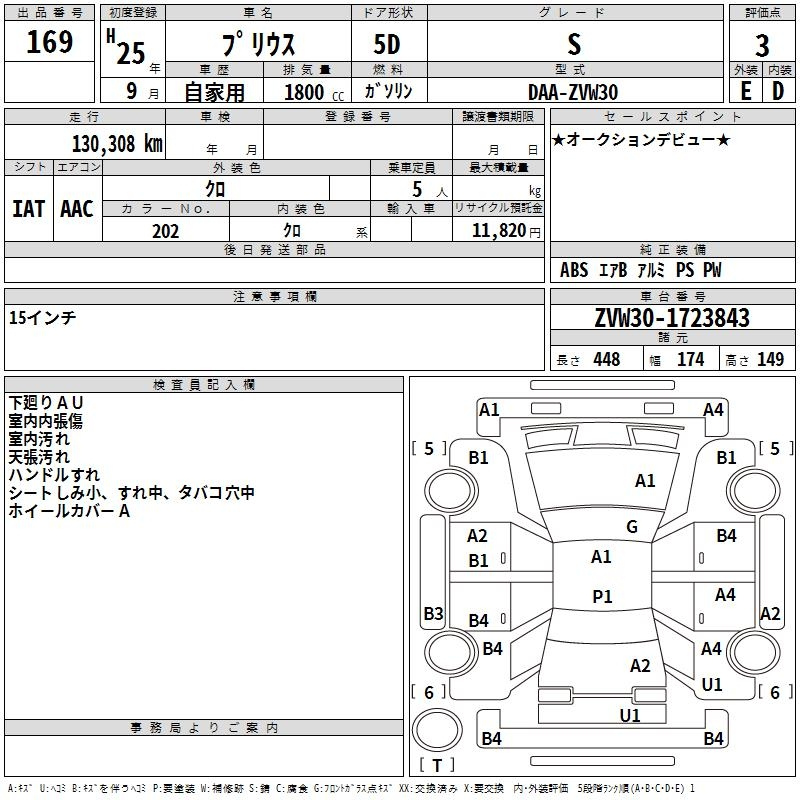Click the model code DAA-ZVW30
800x800 pixels.
tap(573, 92)
